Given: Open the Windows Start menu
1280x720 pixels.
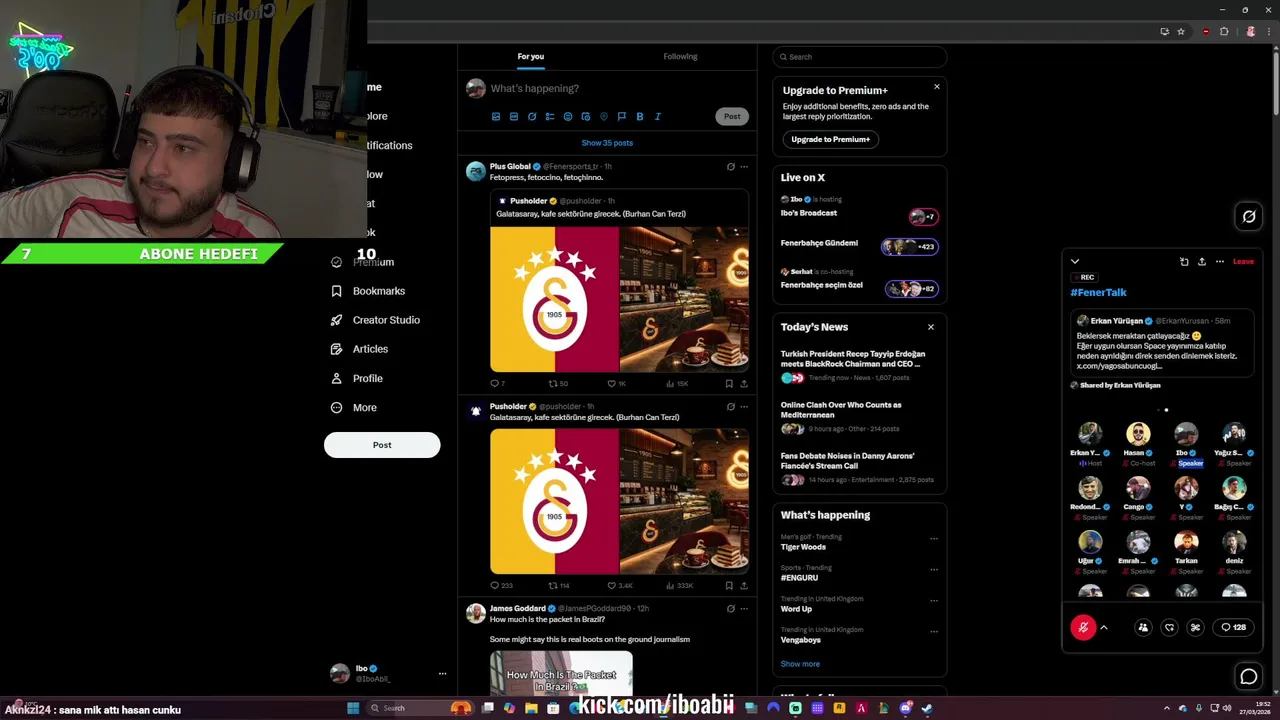Looking at the screenshot, I should click(353, 708).
